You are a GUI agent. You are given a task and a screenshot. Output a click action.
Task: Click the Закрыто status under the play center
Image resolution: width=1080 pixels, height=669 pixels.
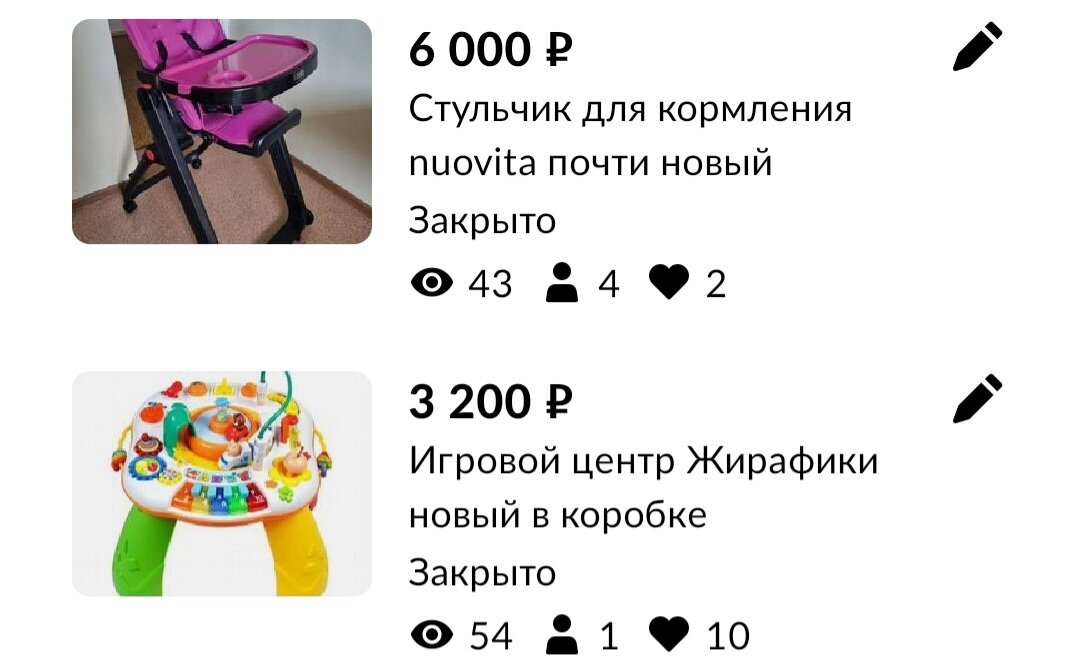482,573
